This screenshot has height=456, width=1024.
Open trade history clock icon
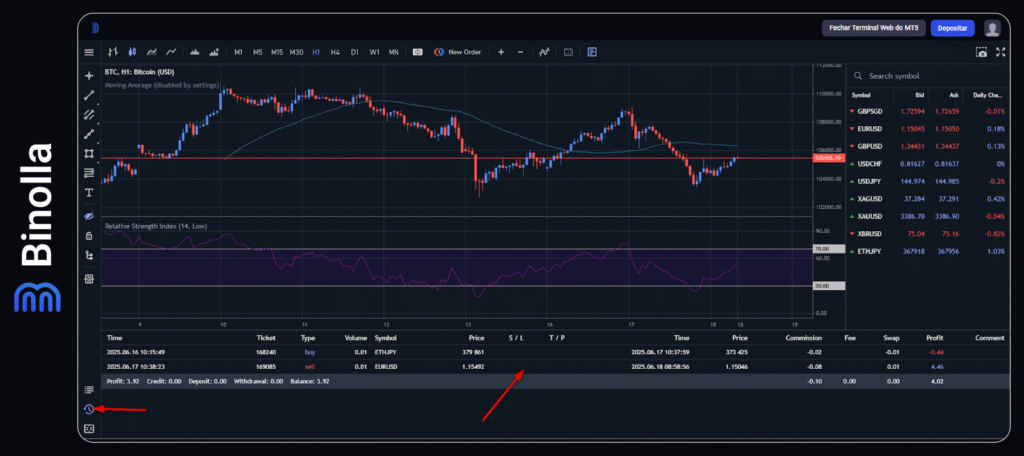coord(89,409)
